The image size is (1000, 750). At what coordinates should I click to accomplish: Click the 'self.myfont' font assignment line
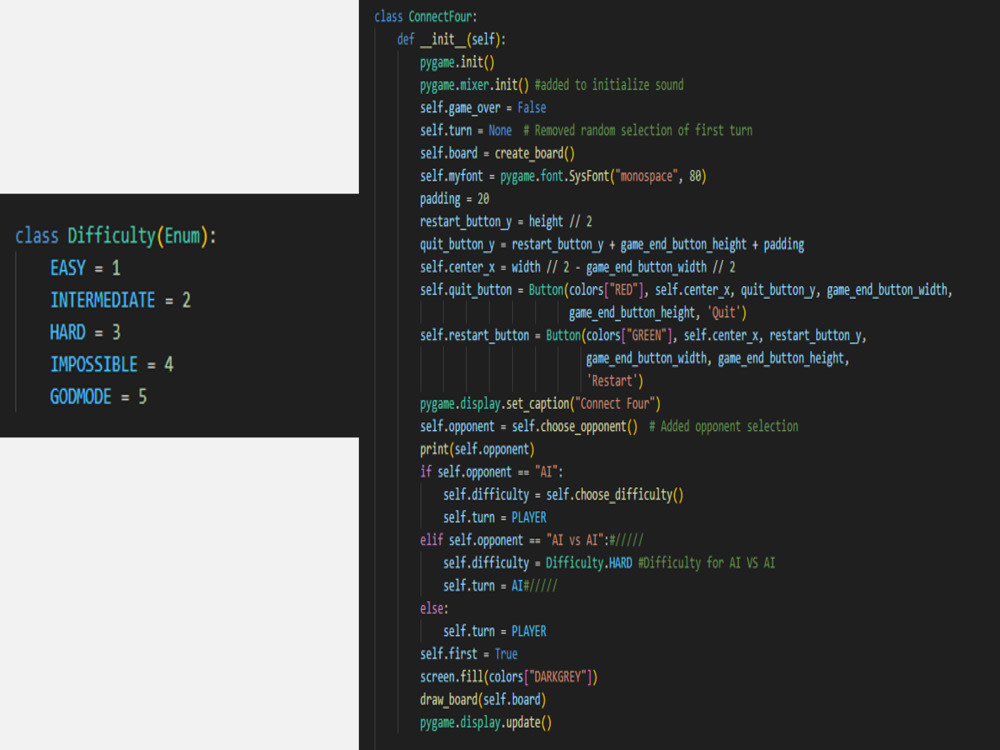pyautogui.click(x=562, y=176)
